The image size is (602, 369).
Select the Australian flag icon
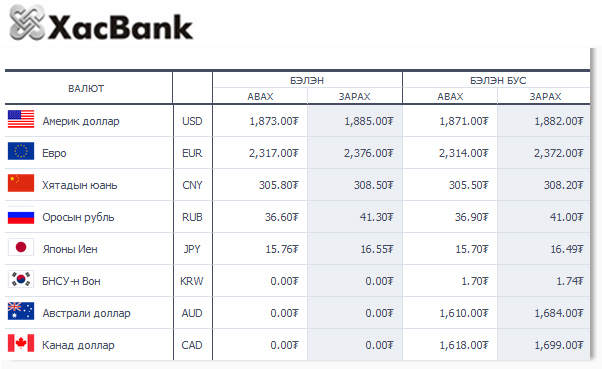[x=21, y=311]
